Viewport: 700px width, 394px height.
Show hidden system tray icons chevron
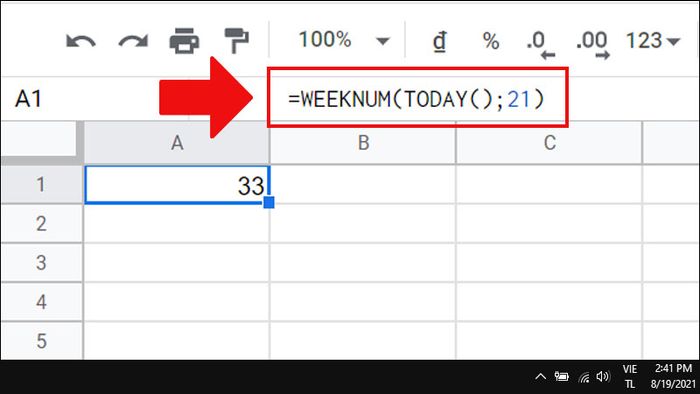coord(540,377)
